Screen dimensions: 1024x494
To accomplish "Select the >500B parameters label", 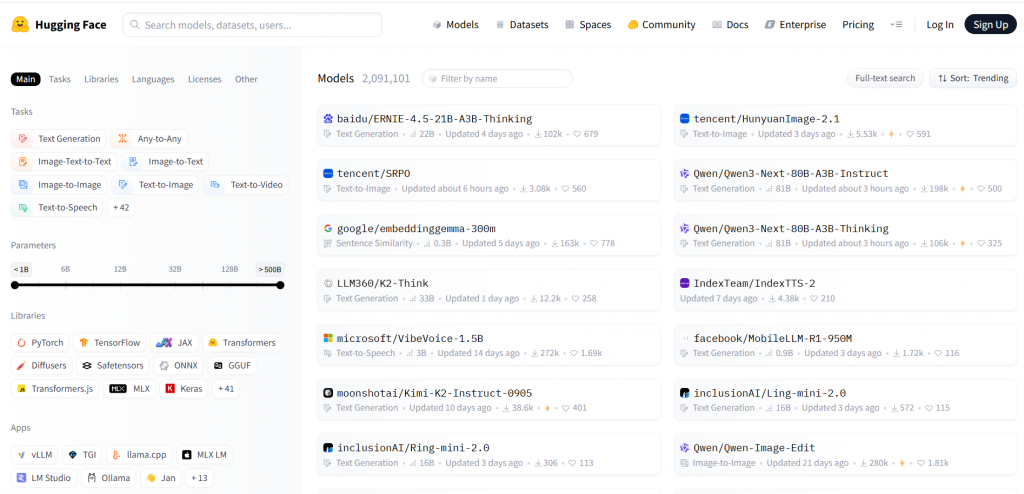I will (270, 269).
